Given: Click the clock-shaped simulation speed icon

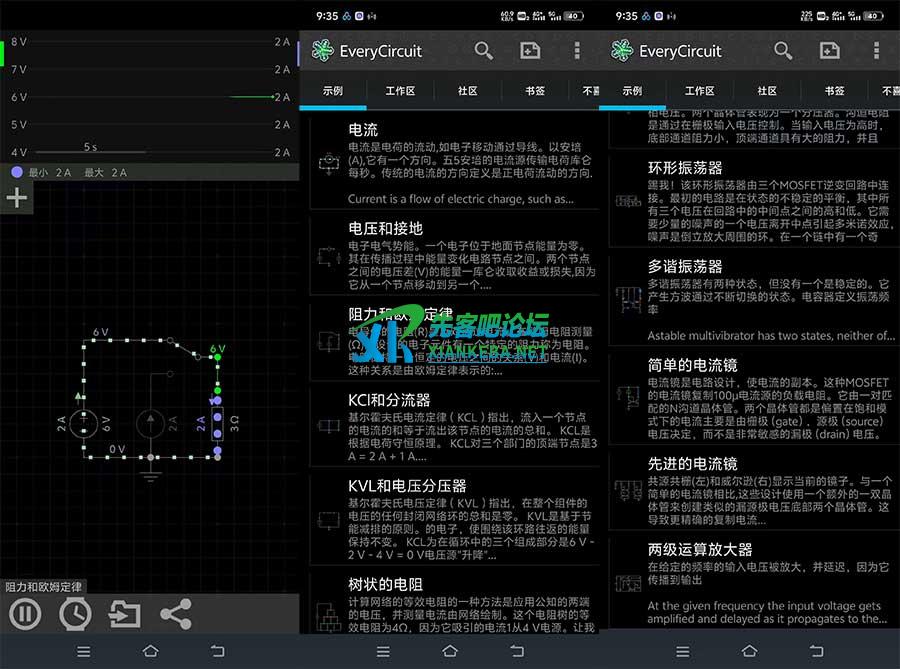Looking at the screenshot, I should tap(75, 613).
